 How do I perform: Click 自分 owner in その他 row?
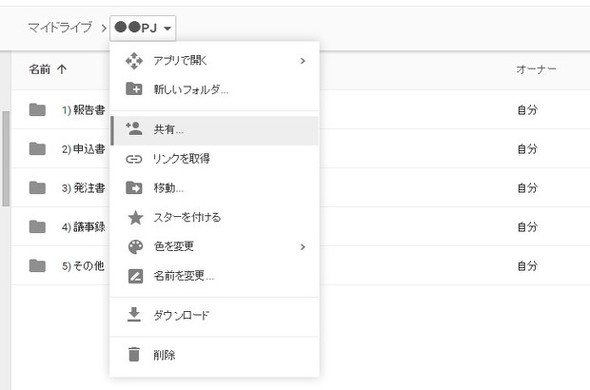[528, 266]
